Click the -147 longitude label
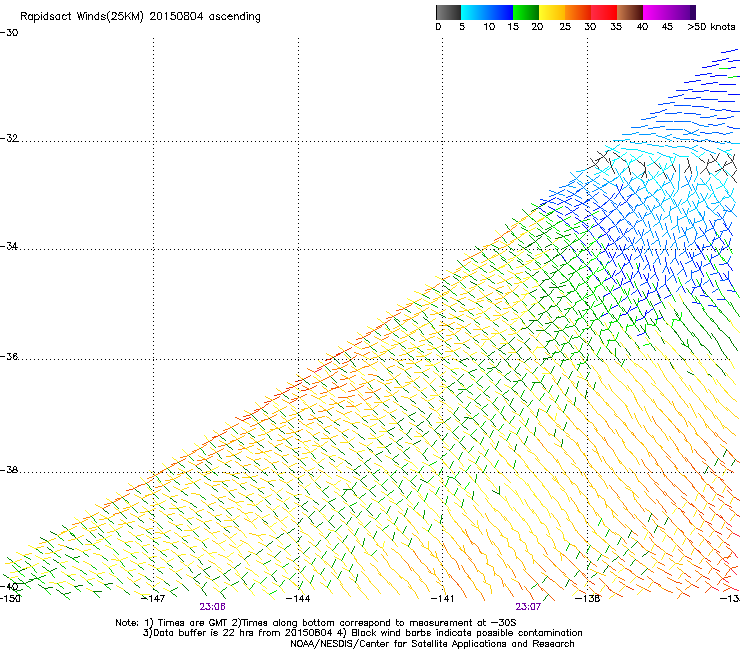Screen dimensions: 740x650 click(153, 599)
